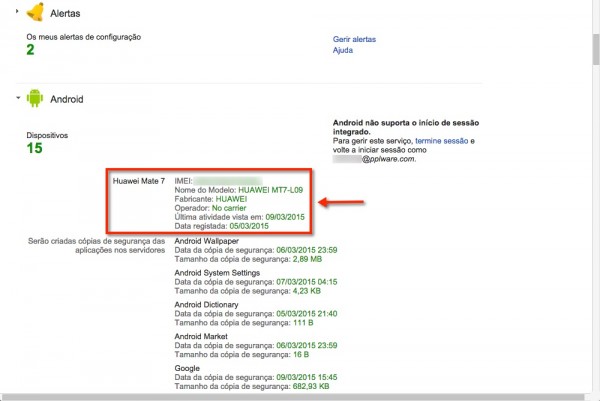Click the devices count 15
Viewport: 600px width, 401px height.
(x=34, y=148)
